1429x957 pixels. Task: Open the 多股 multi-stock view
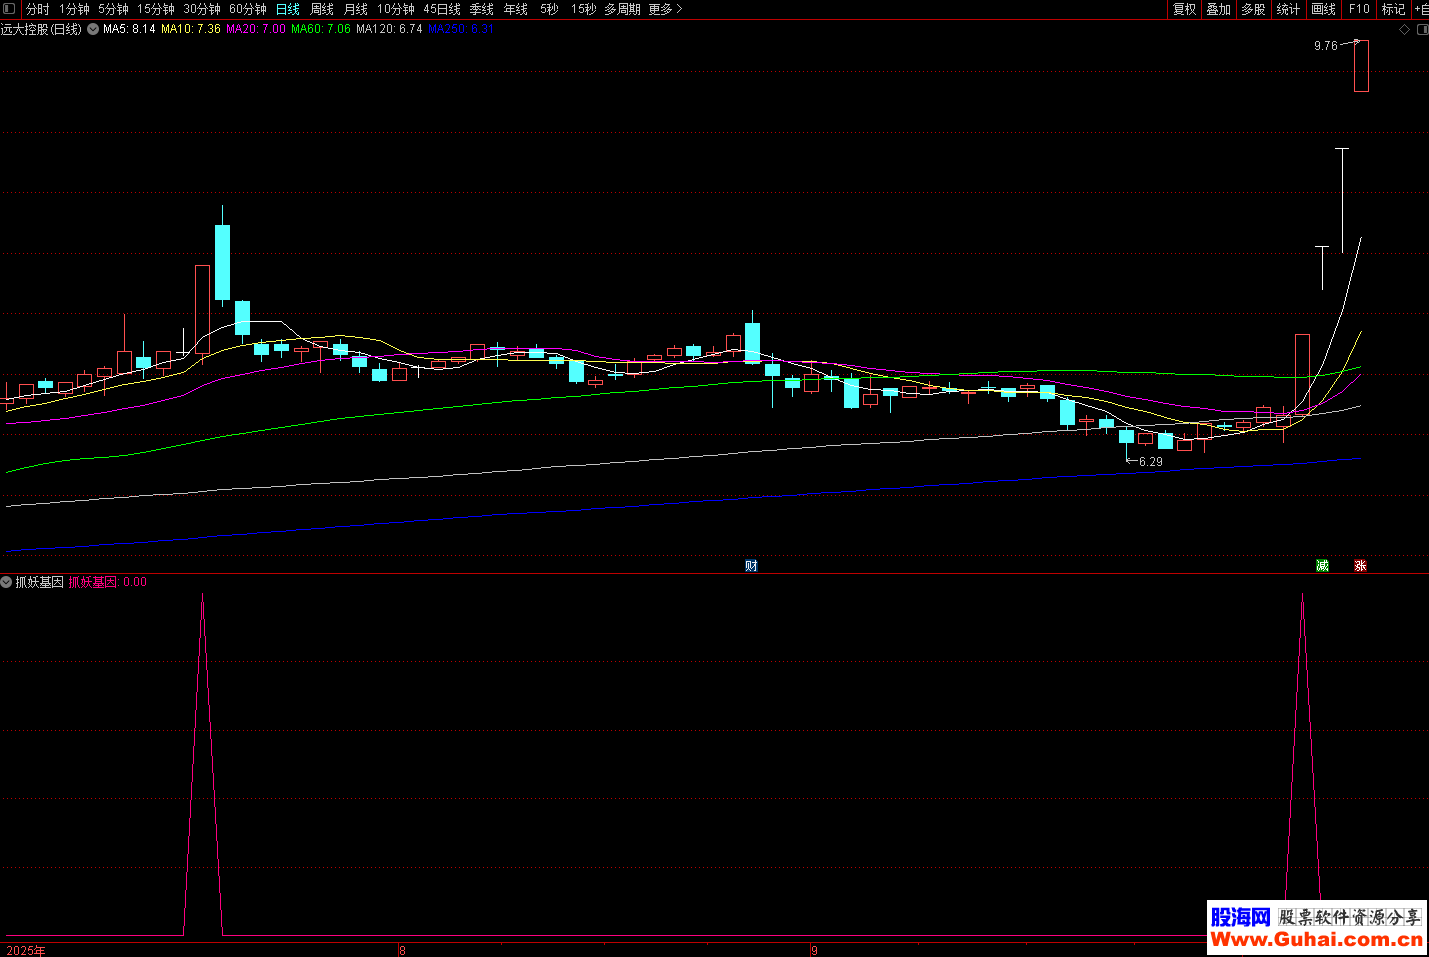click(1253, 9)
